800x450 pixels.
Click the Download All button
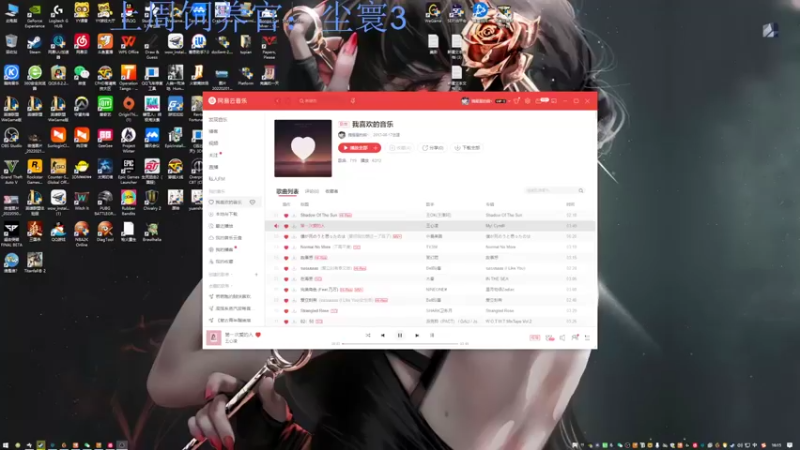(467, 148)
